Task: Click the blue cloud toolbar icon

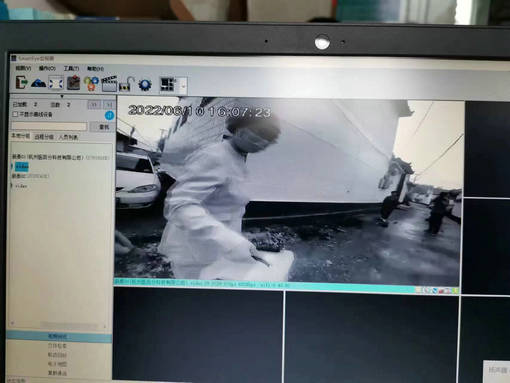Action: point(38,83)
